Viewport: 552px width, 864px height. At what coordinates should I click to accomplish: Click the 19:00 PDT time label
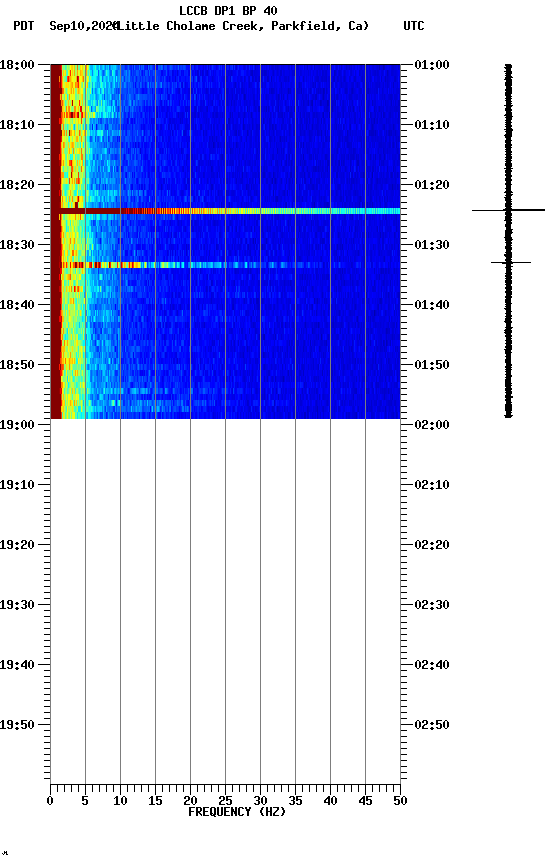tap(17, 425)
